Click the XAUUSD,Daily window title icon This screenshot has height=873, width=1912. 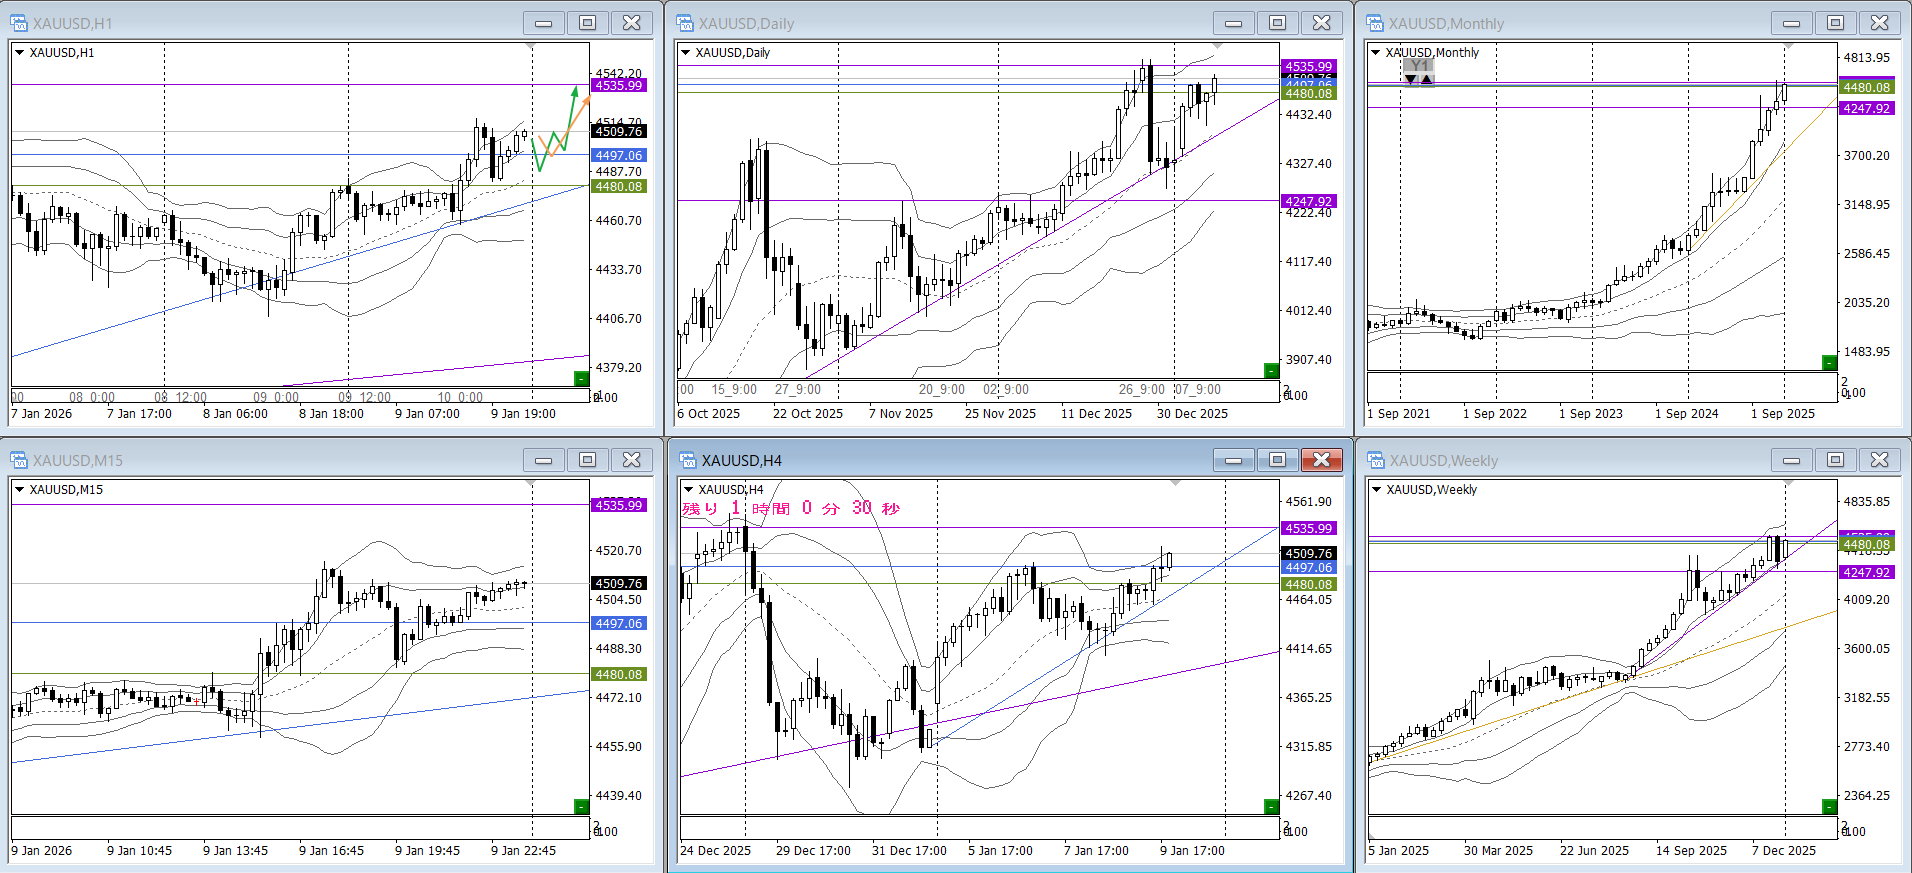tap(685, 23)
